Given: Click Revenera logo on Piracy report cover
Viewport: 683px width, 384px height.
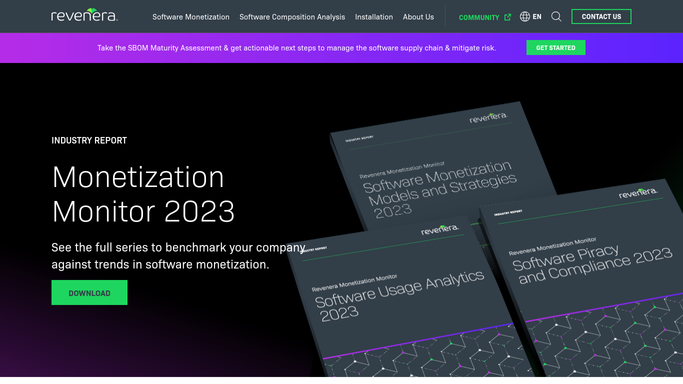Looking at the screenshot, I should (x=638, y=192).
